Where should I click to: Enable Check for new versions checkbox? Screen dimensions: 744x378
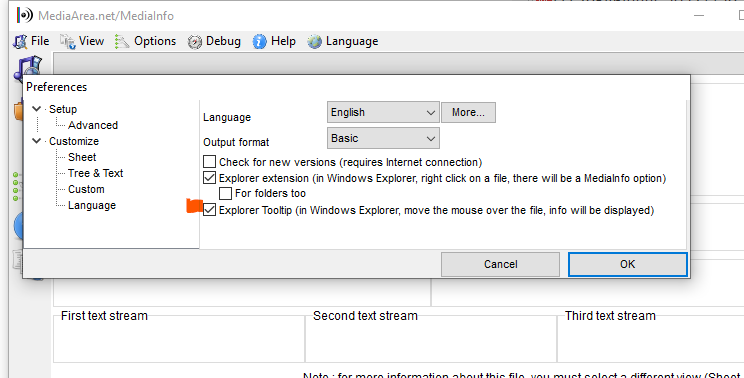pyautogui.click(x=209, y=162)
